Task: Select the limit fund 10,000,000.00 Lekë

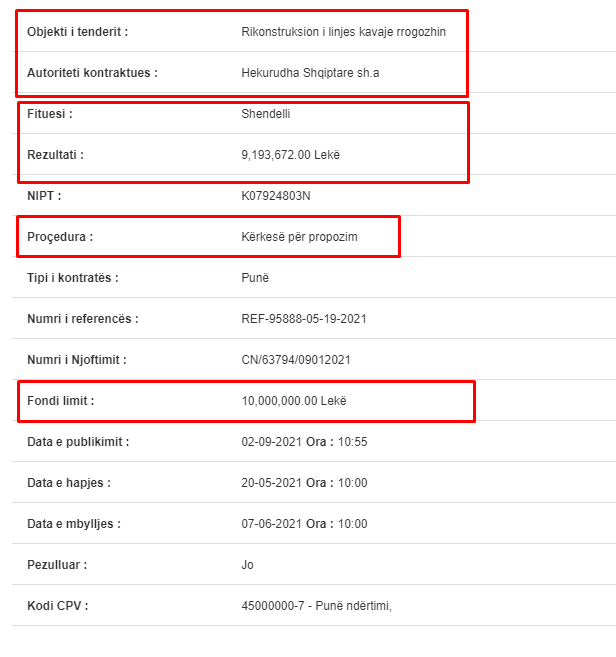Action: (x=294, y=401)
